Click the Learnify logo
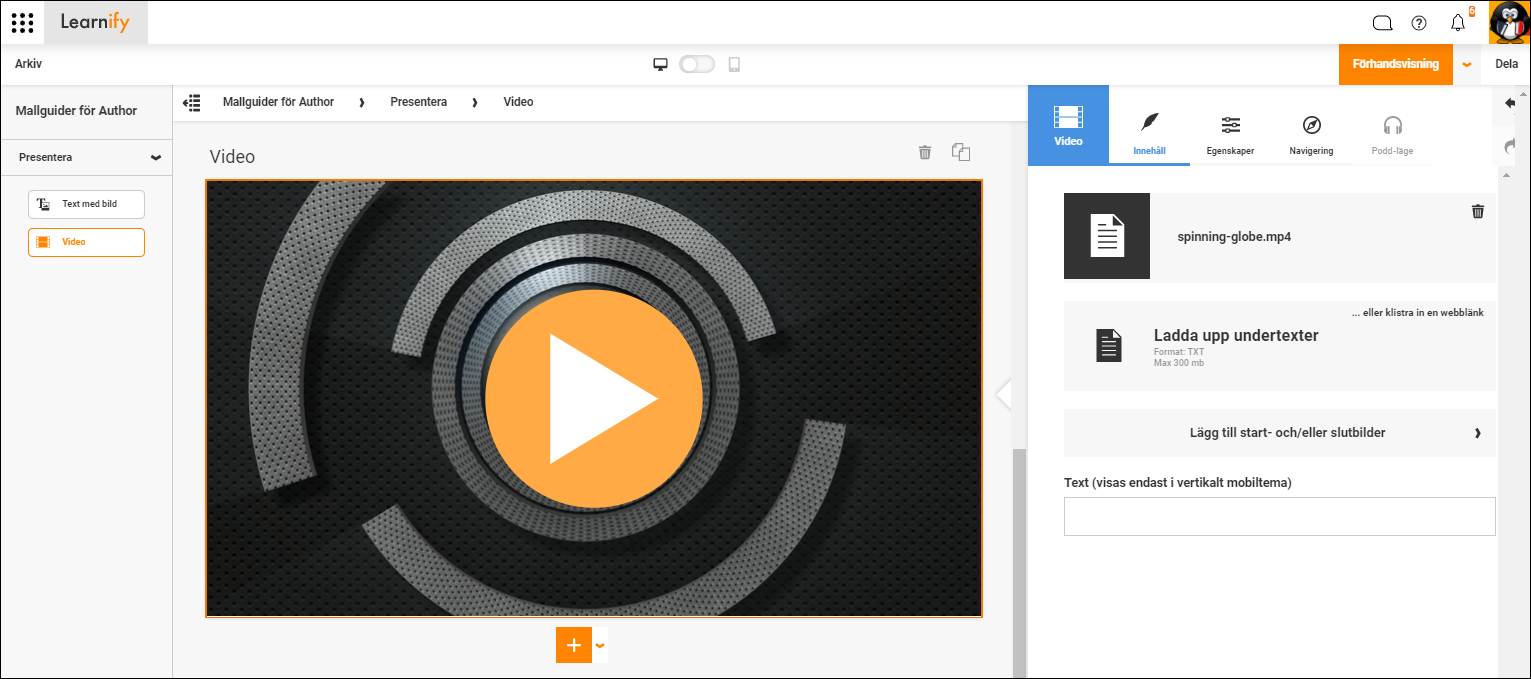The width and height of the screenshot is (1531, 679). pyautogui.click(x=95, y=22)
